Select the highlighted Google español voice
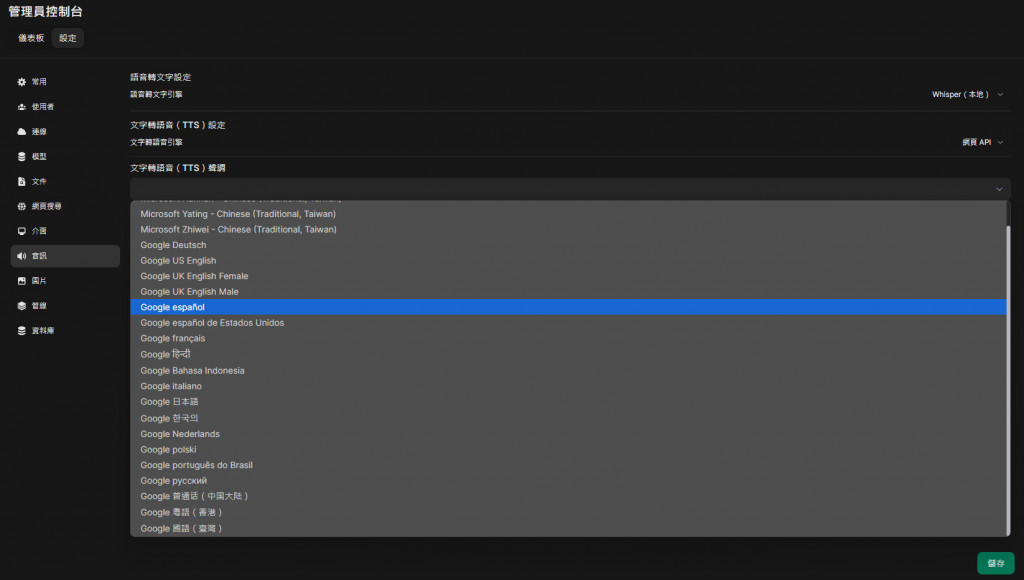This screenshot has height=580, width=1024. [568, 307]
